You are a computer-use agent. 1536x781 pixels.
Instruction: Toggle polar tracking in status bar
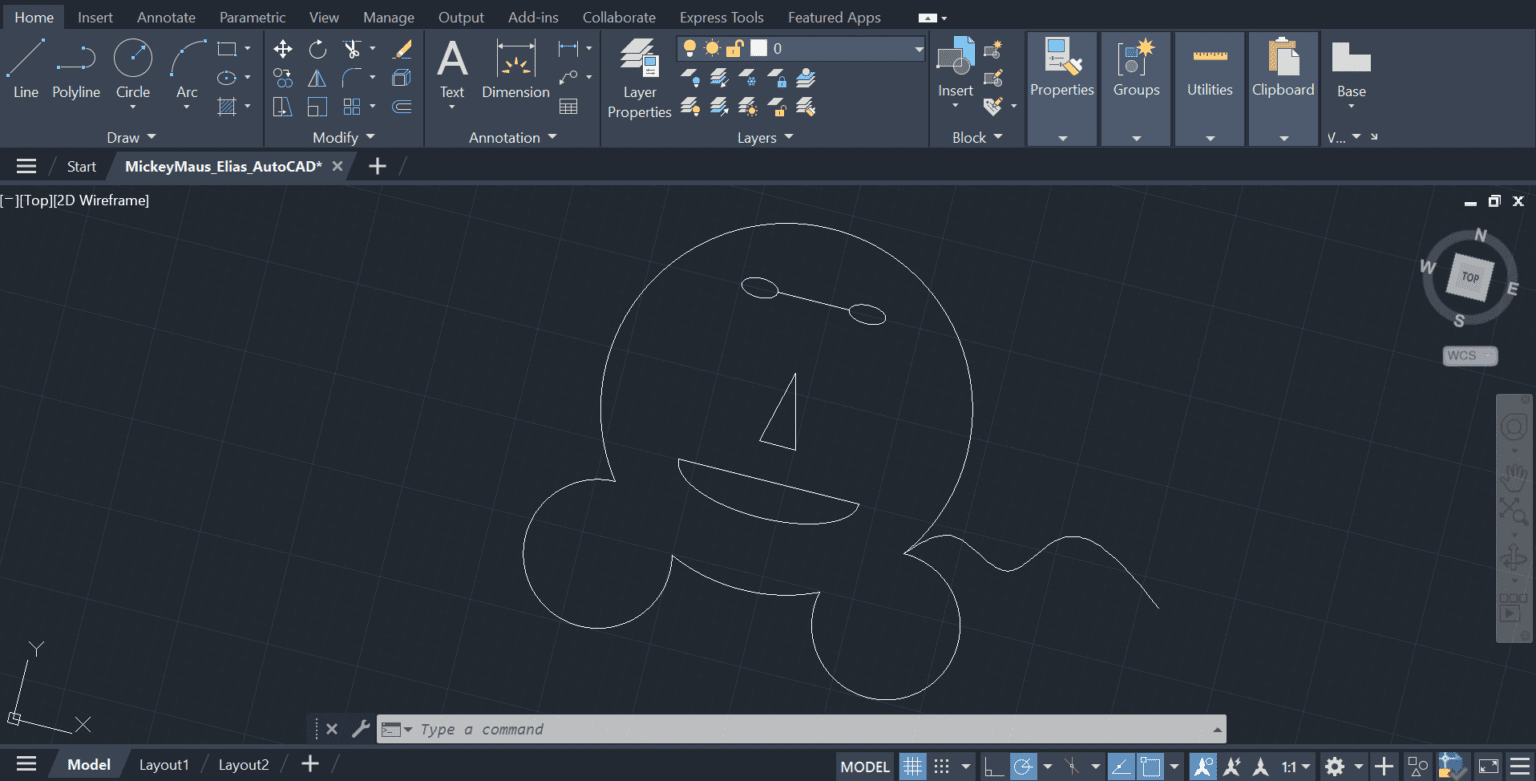[1023, 766]
